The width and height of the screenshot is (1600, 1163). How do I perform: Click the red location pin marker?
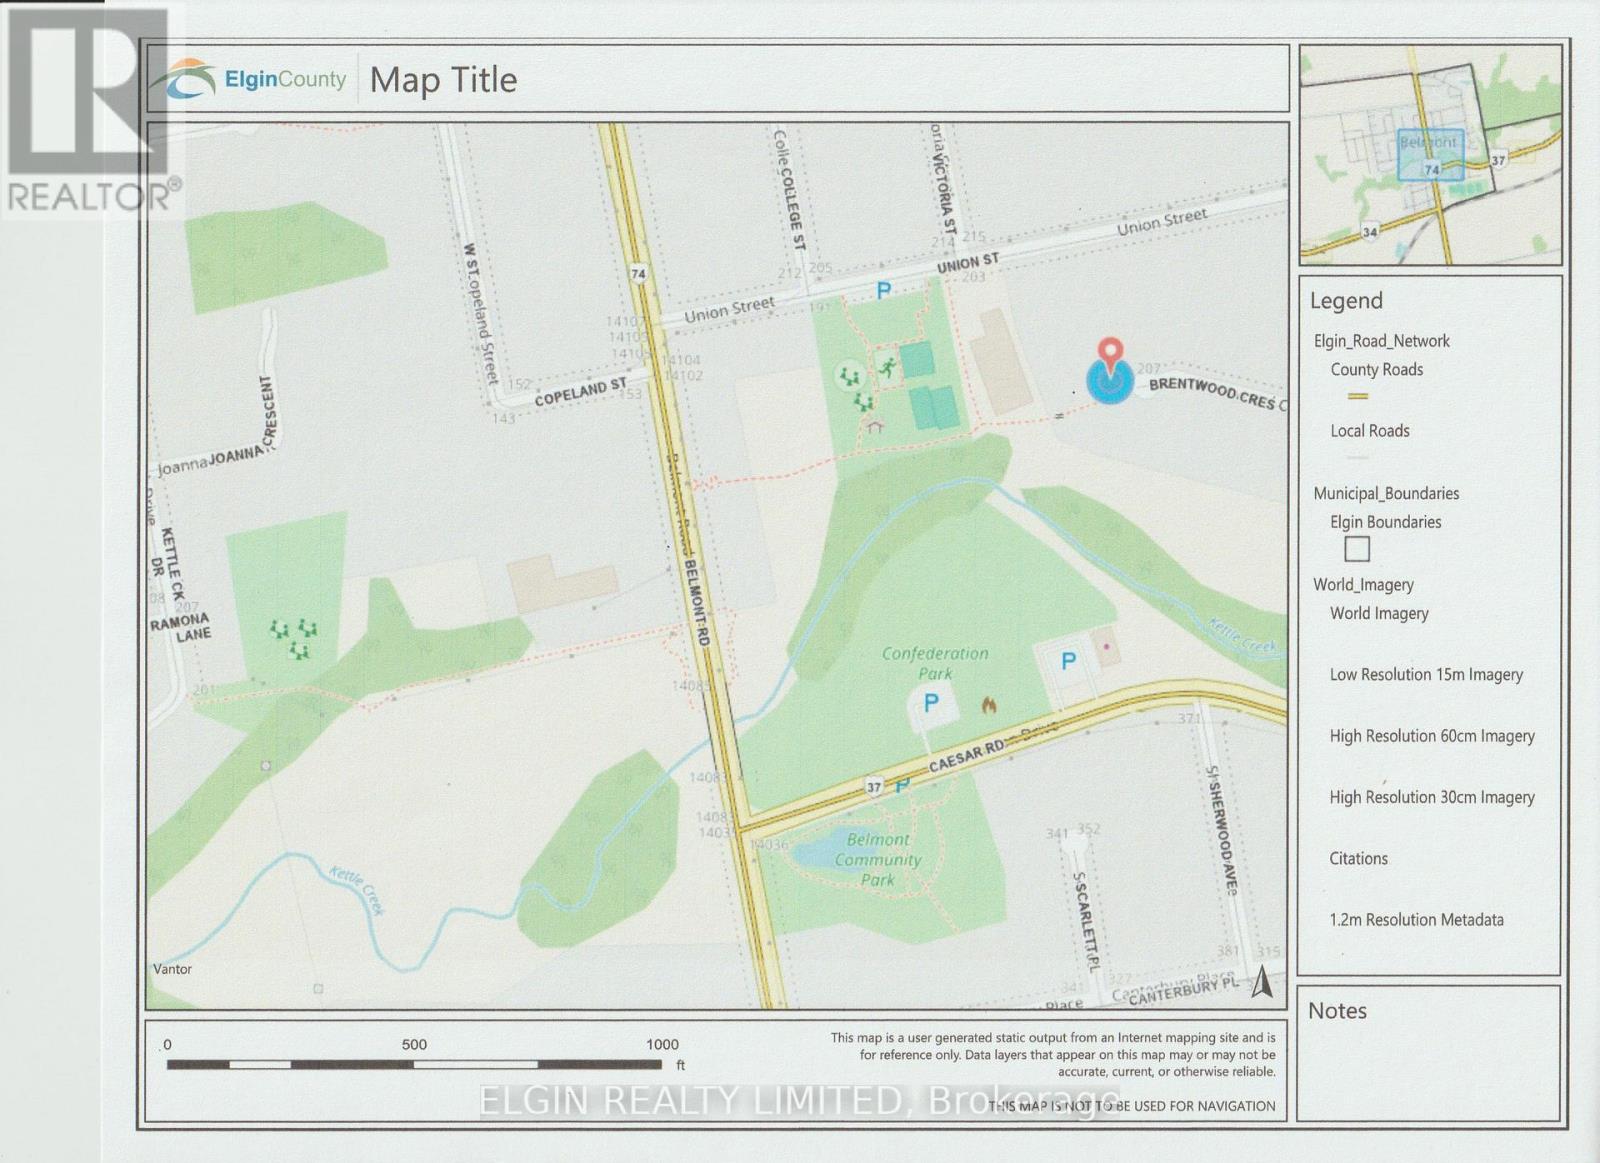click(1110, 355)
